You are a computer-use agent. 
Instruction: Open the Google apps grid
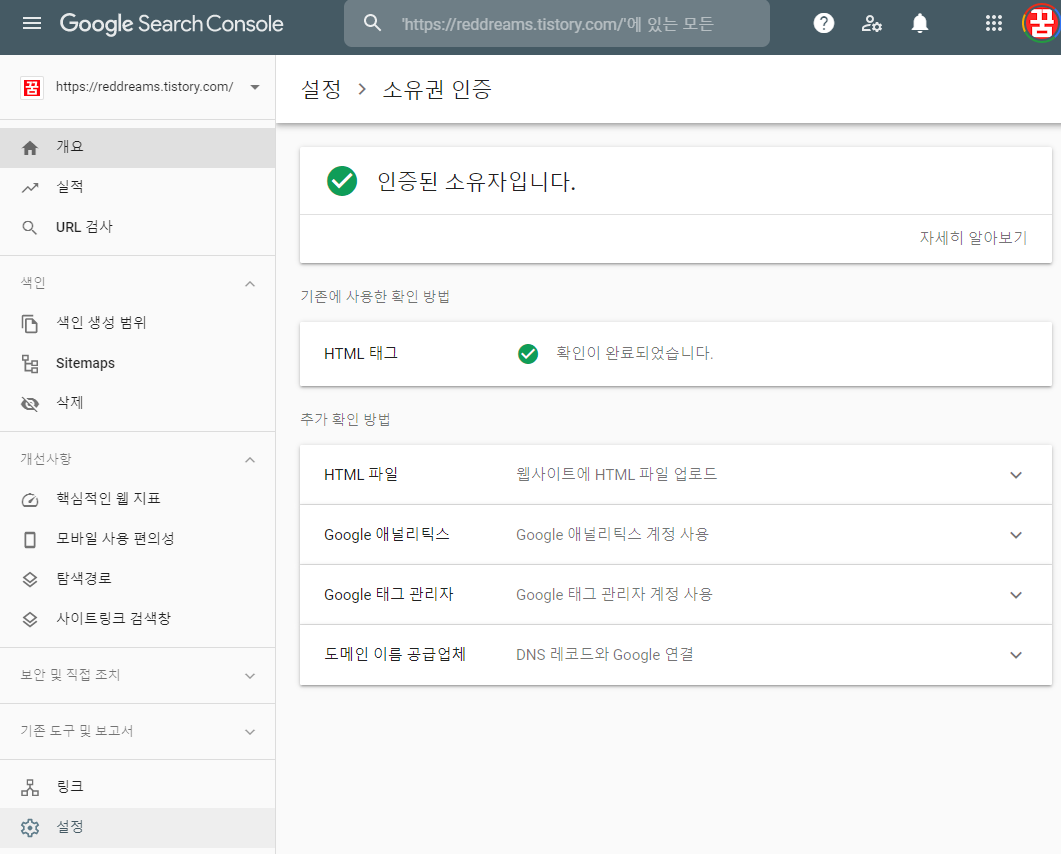(993, 24)
